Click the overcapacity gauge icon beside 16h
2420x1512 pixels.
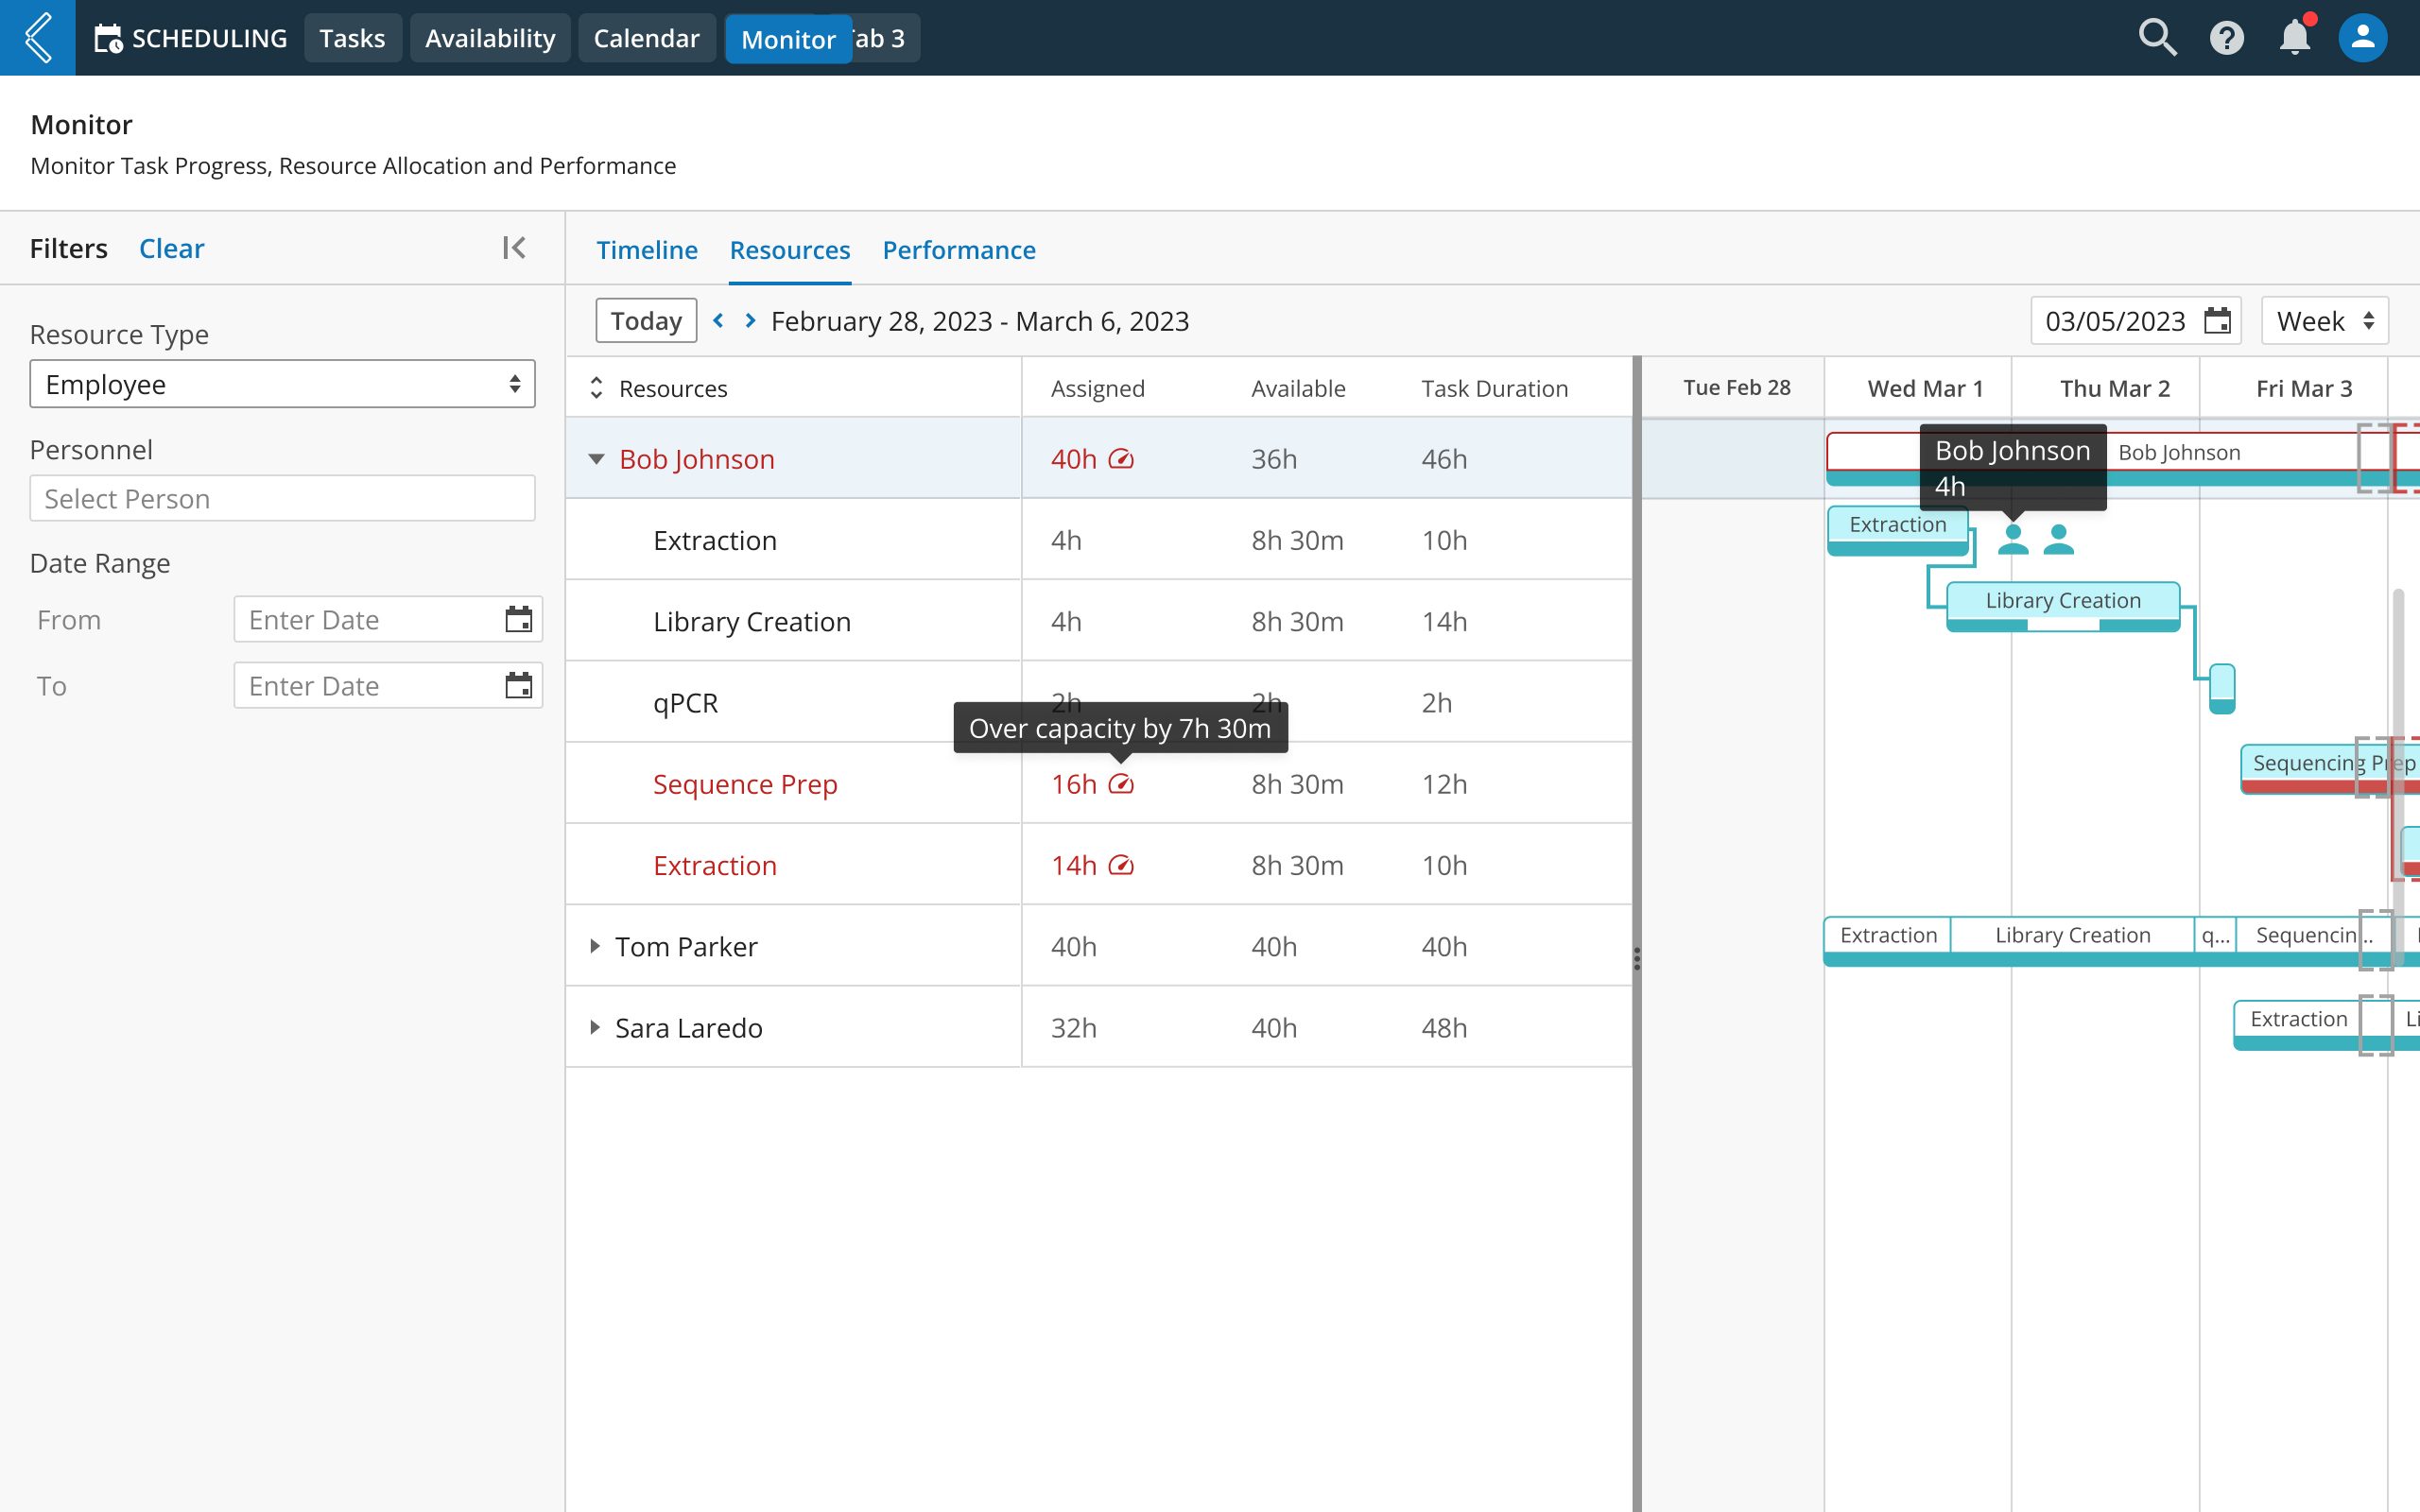point(1121,785)
